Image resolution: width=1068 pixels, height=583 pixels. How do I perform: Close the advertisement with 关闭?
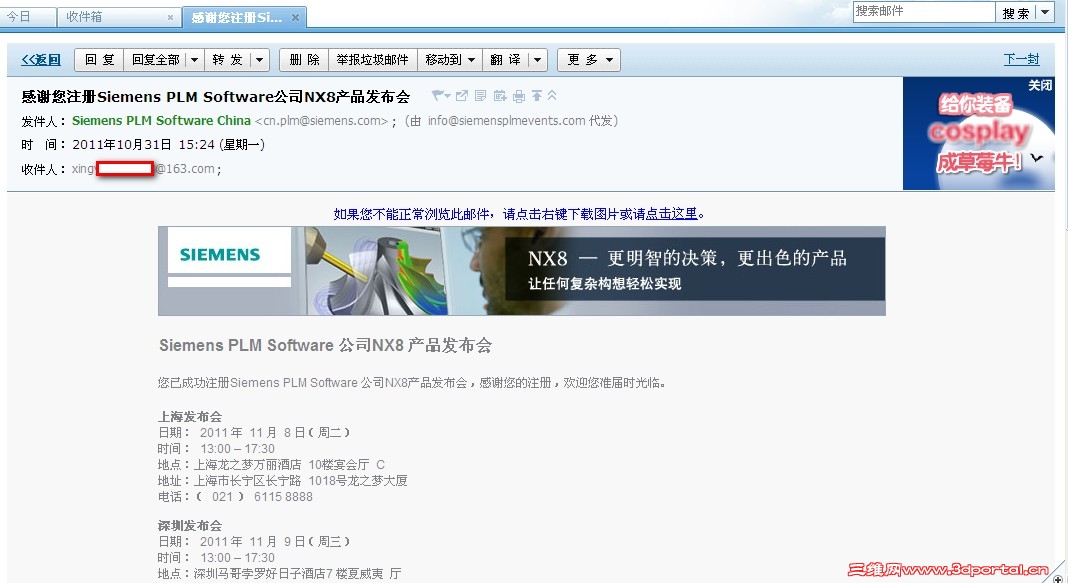click(x=1040, y=85)
